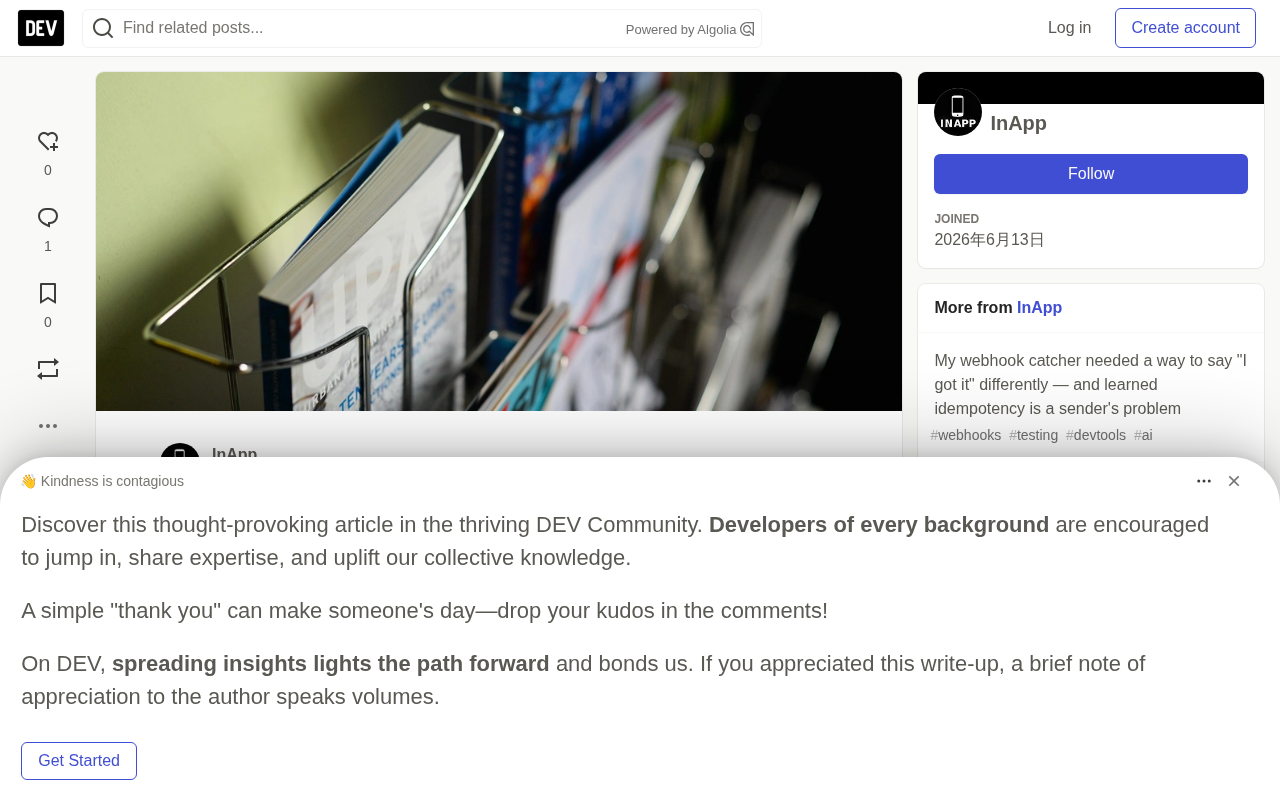Follow the InApp author
Image resolution: width=1280 pixels, height=800 pixels.
click(x=1091, y=174)
